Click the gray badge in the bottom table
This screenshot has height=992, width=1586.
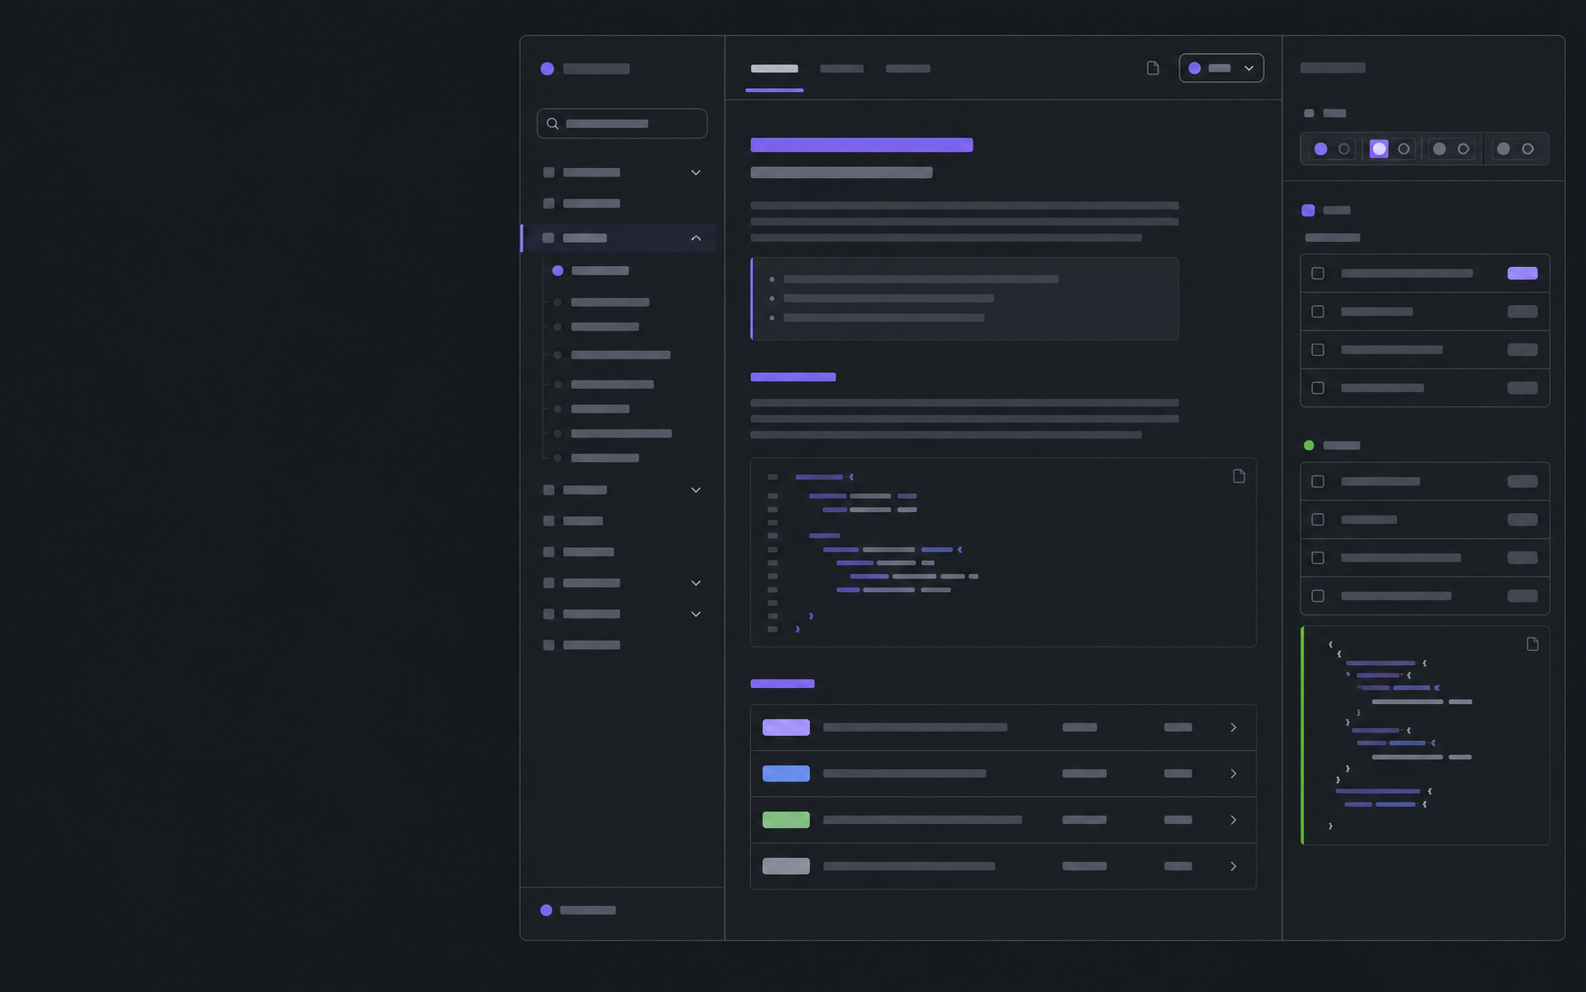pyautogui.click(x=786, y=866)
